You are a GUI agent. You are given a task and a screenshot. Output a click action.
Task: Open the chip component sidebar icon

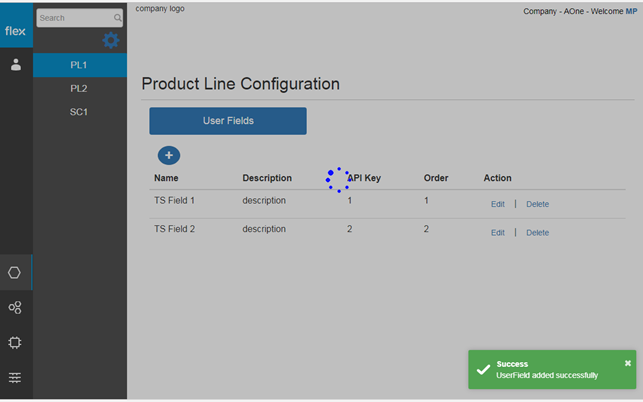(15, 343)
